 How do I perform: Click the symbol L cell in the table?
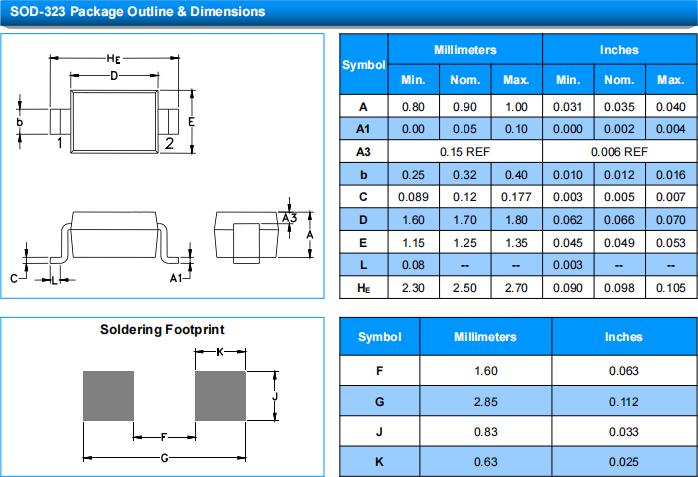[x=363, y=265]
